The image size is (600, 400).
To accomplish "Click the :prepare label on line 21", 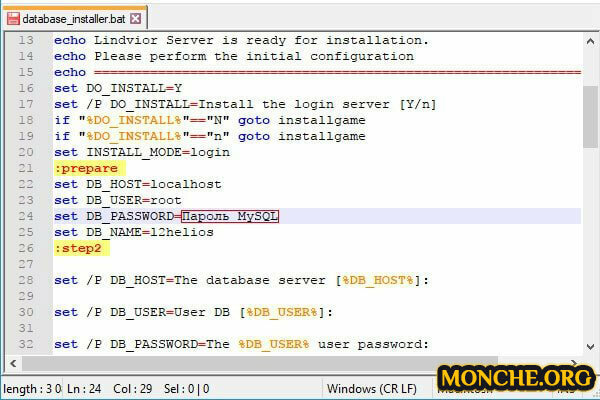I will coord(86,168).
